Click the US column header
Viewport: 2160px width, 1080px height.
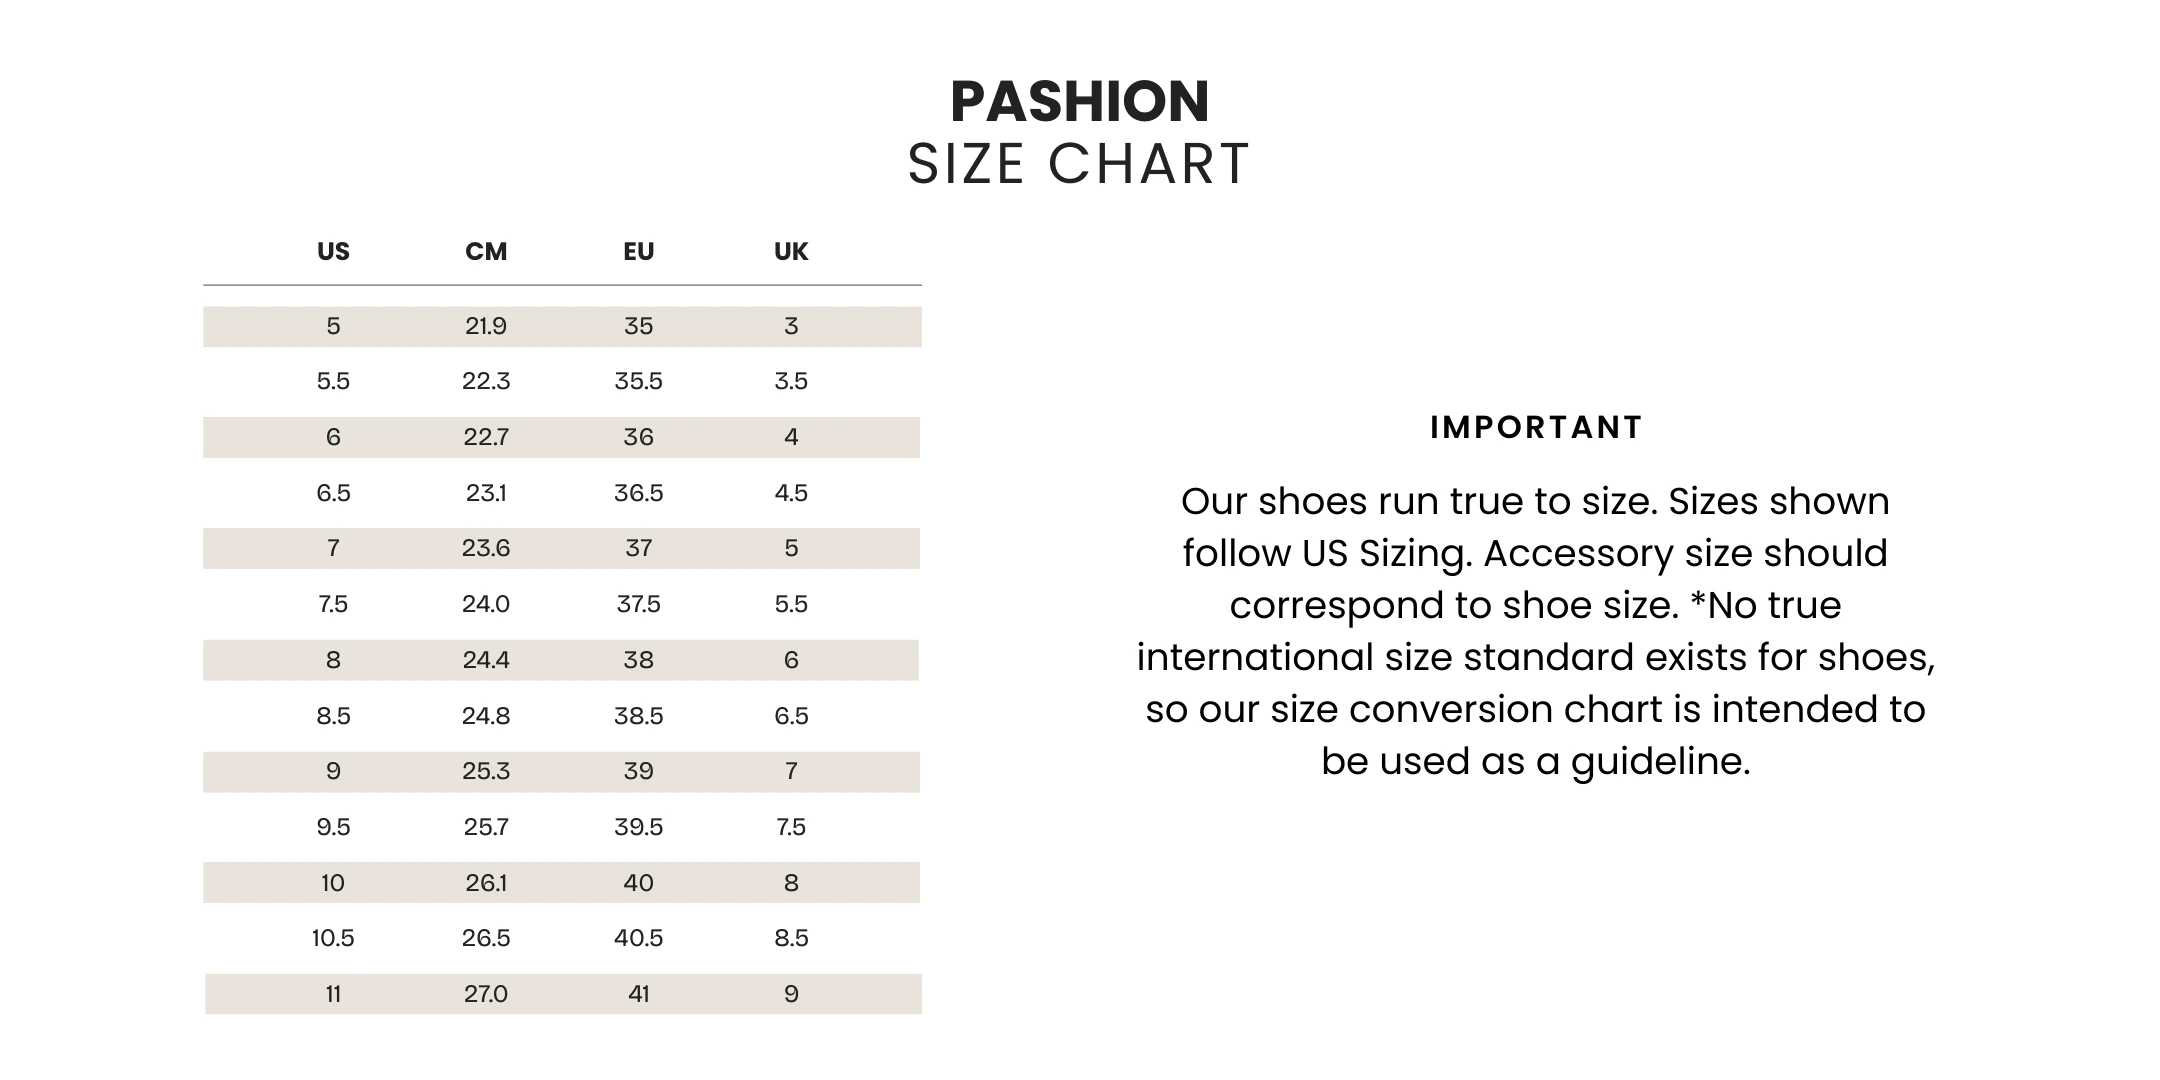point(333,251)
